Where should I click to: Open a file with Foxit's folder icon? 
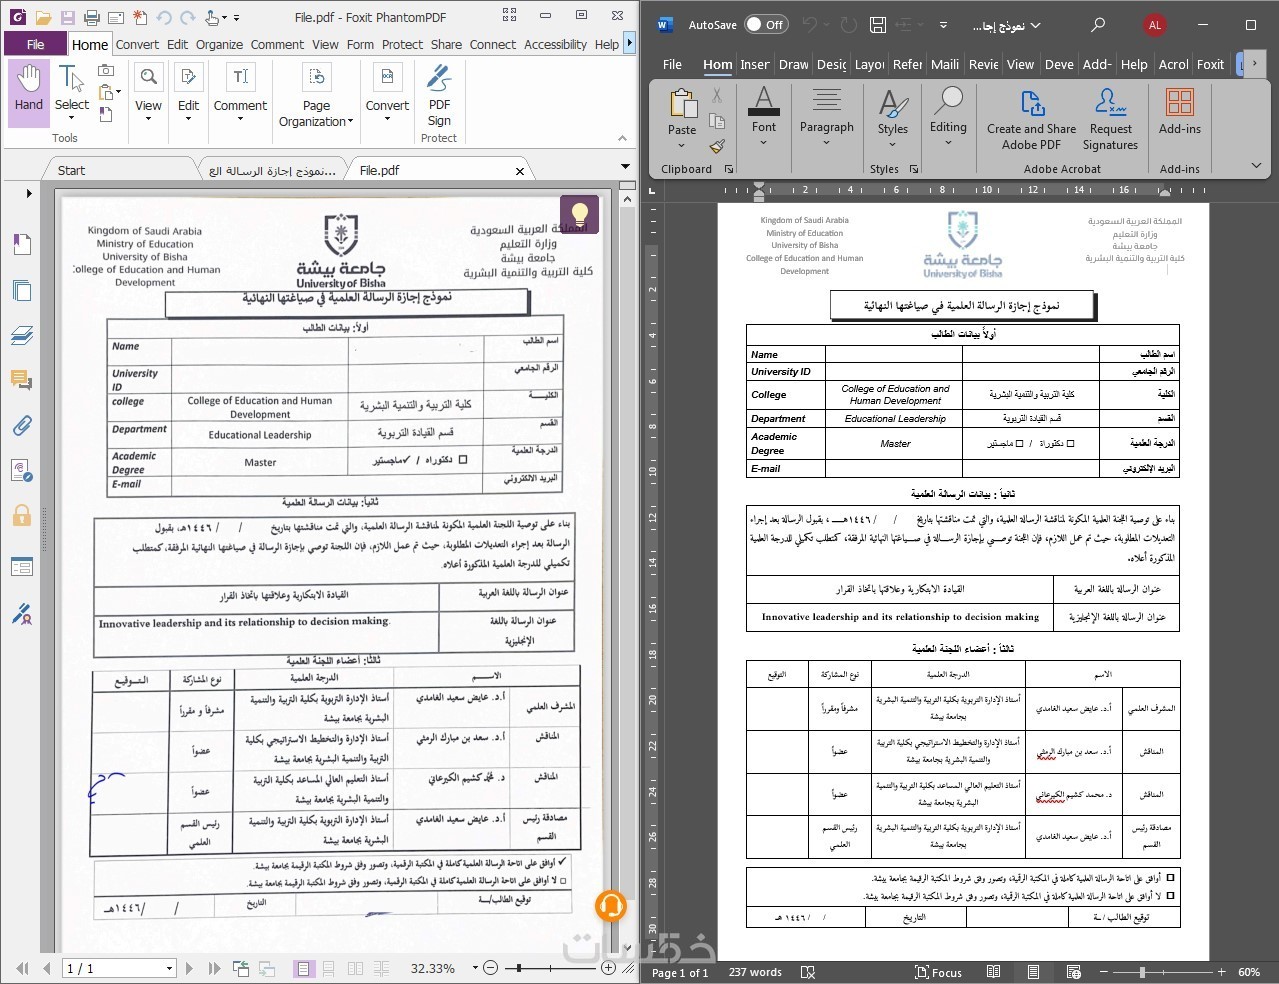(42, 18)
